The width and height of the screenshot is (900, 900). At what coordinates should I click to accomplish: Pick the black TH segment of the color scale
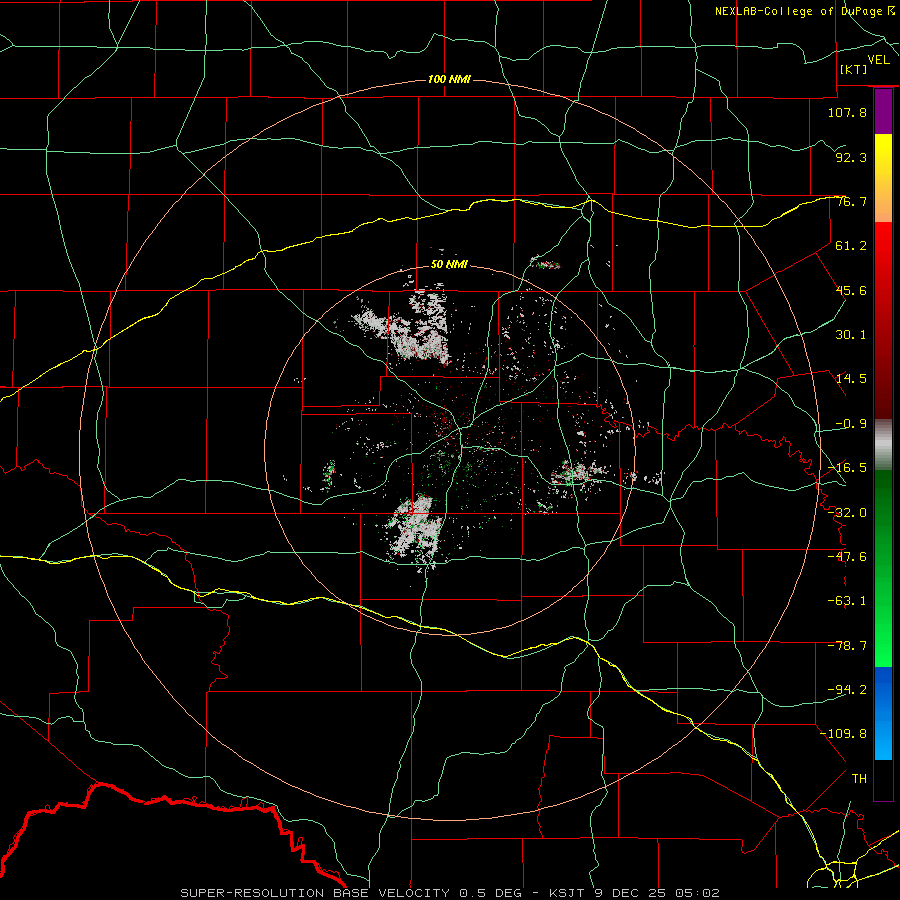coord(883,779)
